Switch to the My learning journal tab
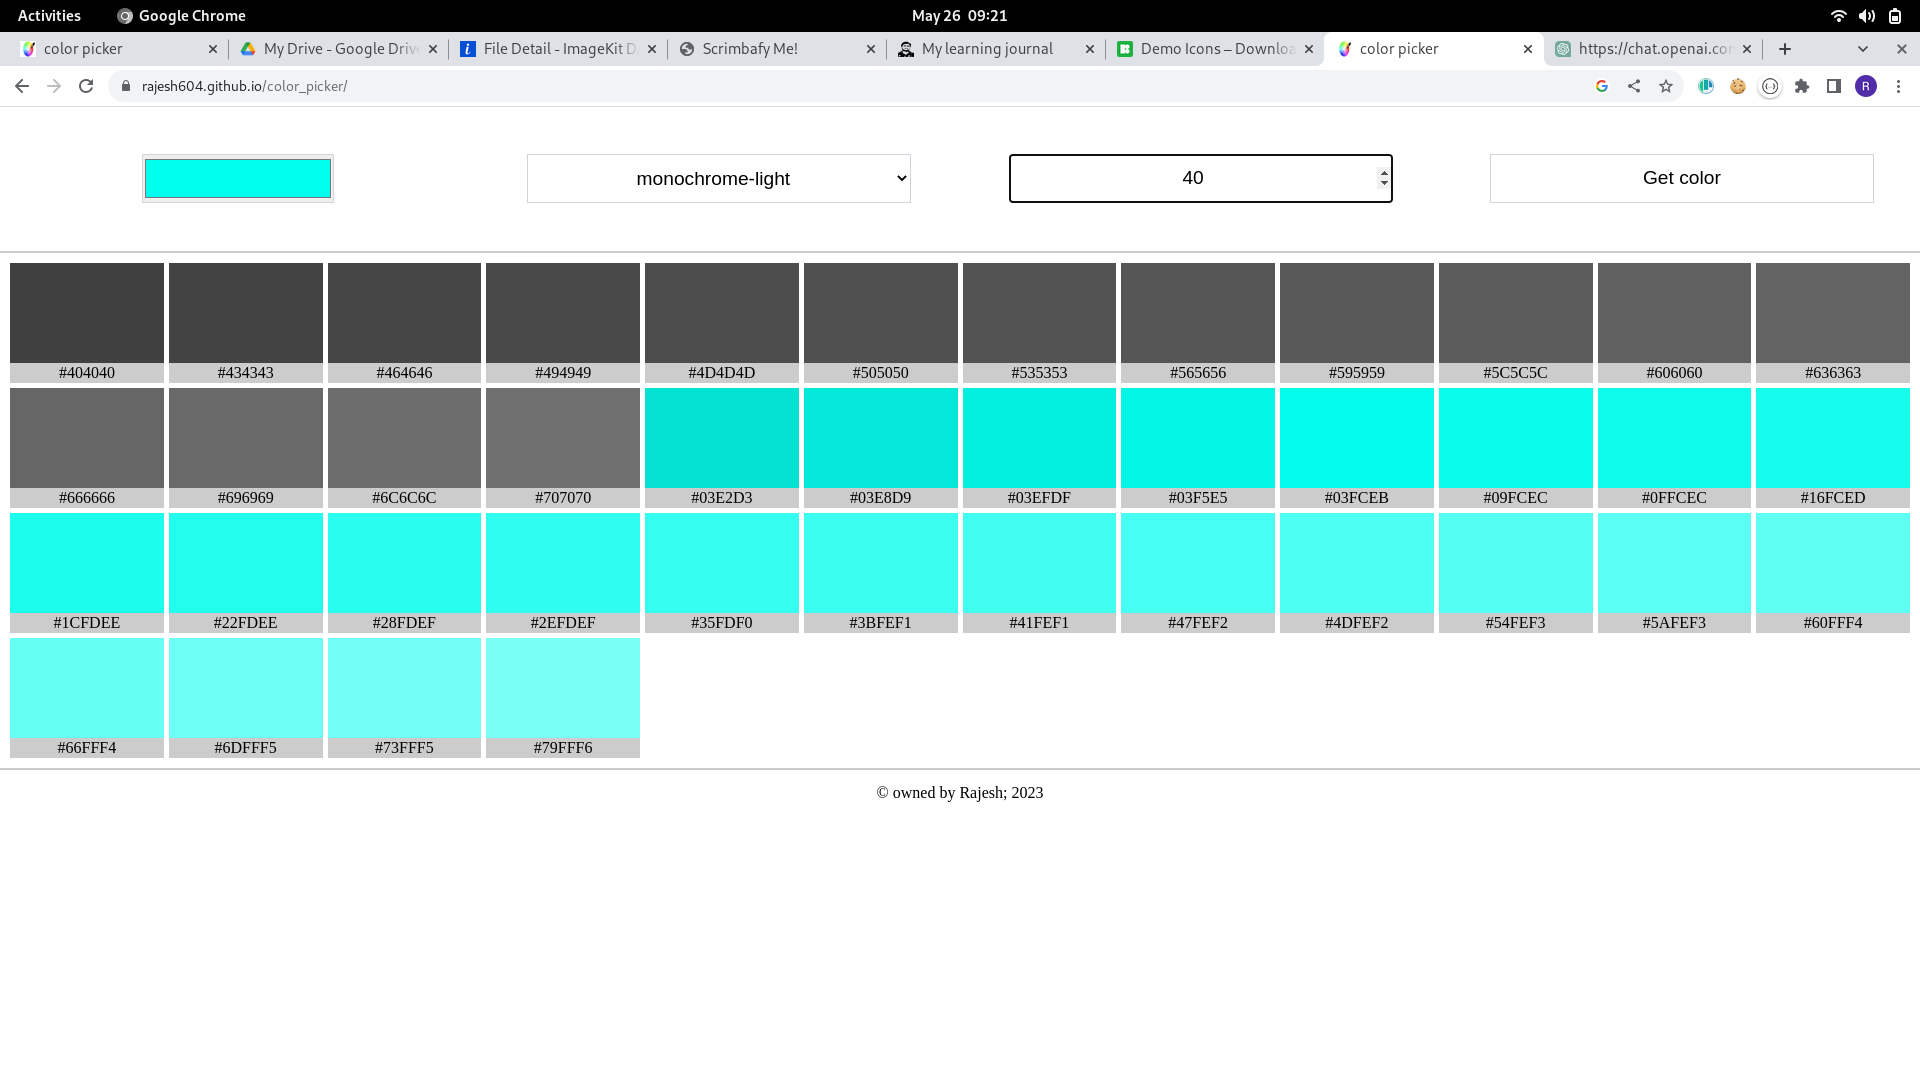The height and width of the screenshot is (1080, 1920). pyautogui.click(x=986, y=48)
